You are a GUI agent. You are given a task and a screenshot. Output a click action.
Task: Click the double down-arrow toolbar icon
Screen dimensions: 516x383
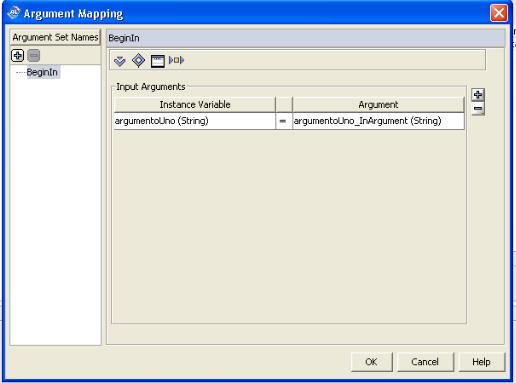[x=120, y=61]
